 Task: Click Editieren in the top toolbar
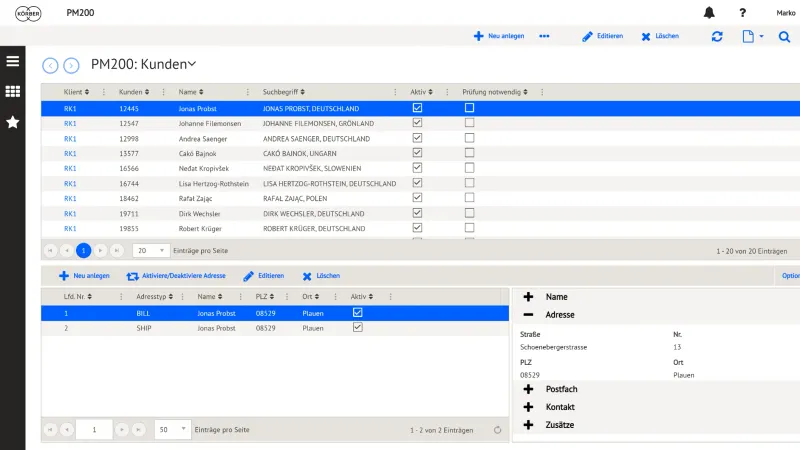click(603, 36)
